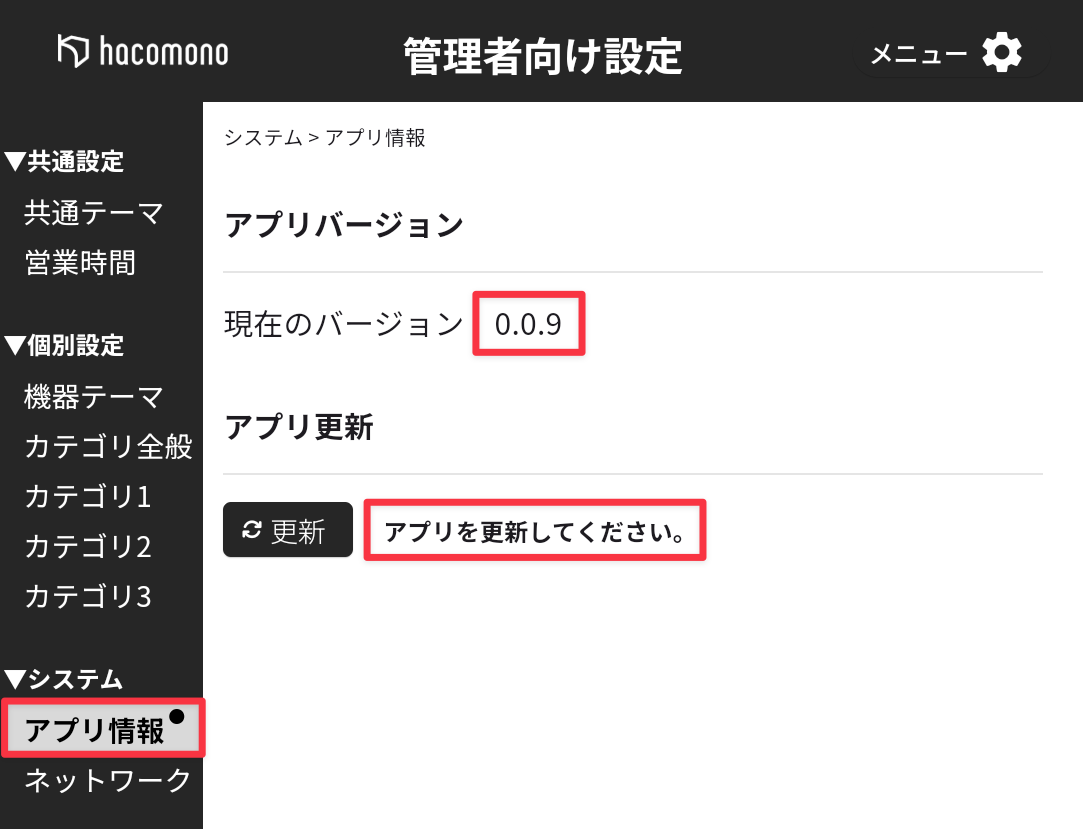Select カテゴリ2 in the sidebar
The width and height of the screenshot is (1083, 829).
(88, 547)
